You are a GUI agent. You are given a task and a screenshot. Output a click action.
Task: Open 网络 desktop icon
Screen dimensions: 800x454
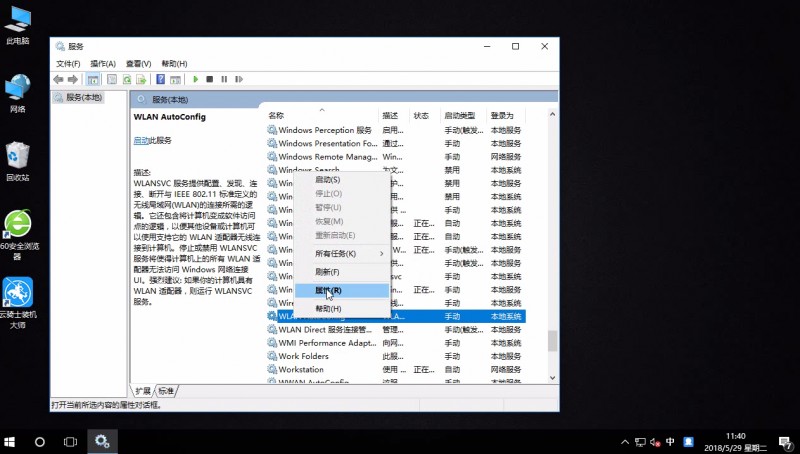pyautogui.click(x=18, y=93)
